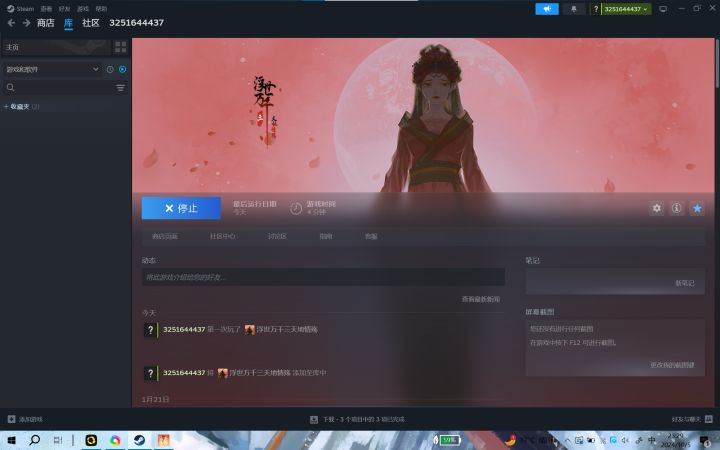This screenshot has height=450, width=720.
Task: Open game link in 第一次玩了 entry
Action: (287, 329)
